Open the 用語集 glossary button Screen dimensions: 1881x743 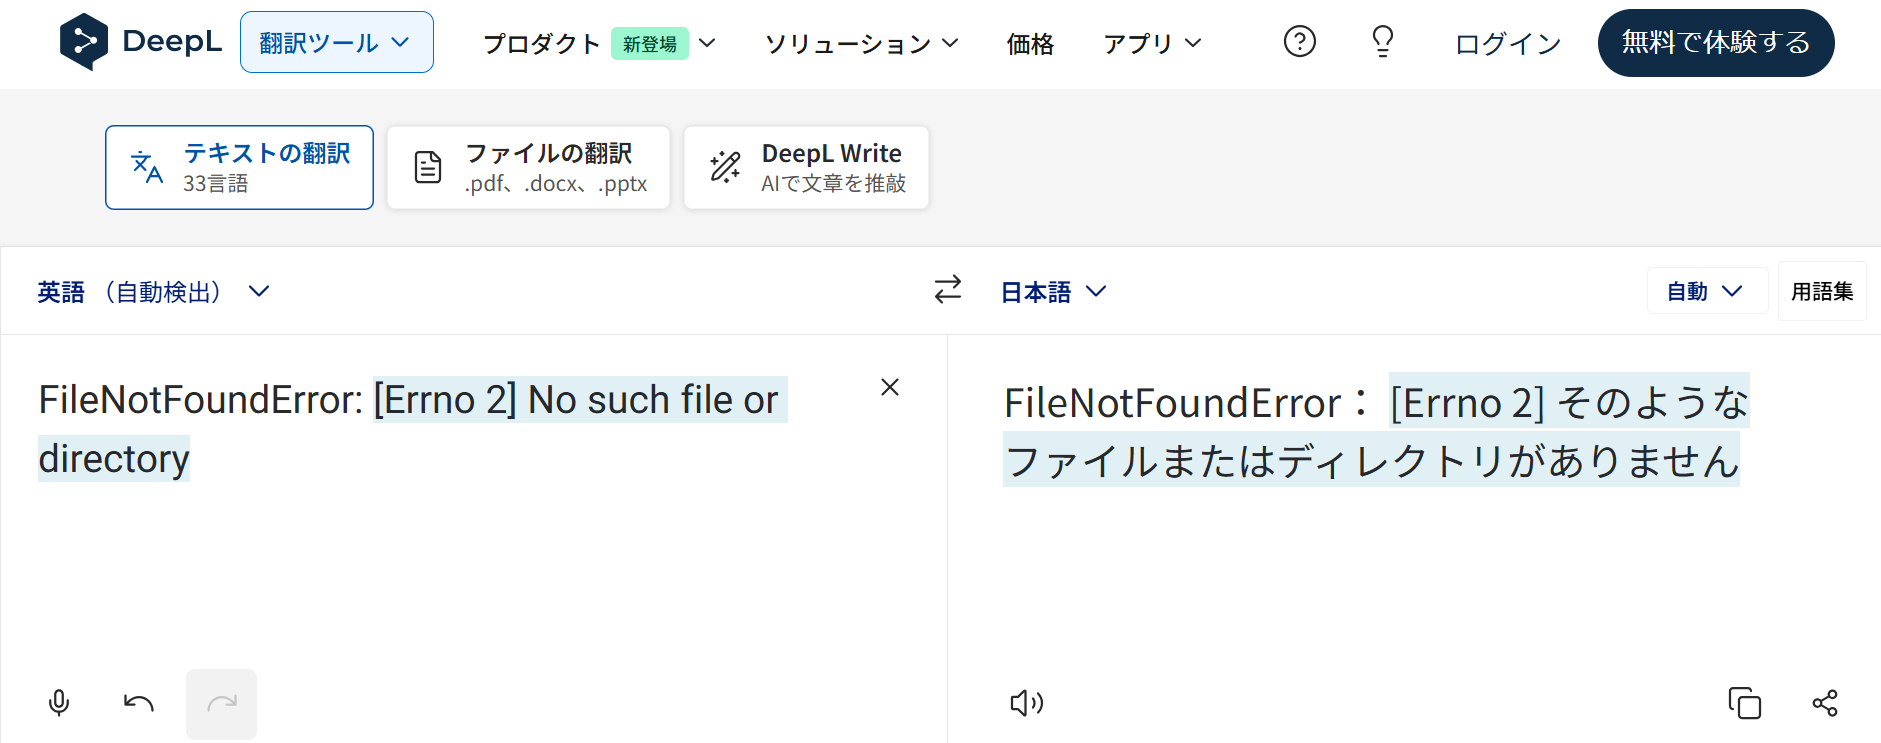1821,291
